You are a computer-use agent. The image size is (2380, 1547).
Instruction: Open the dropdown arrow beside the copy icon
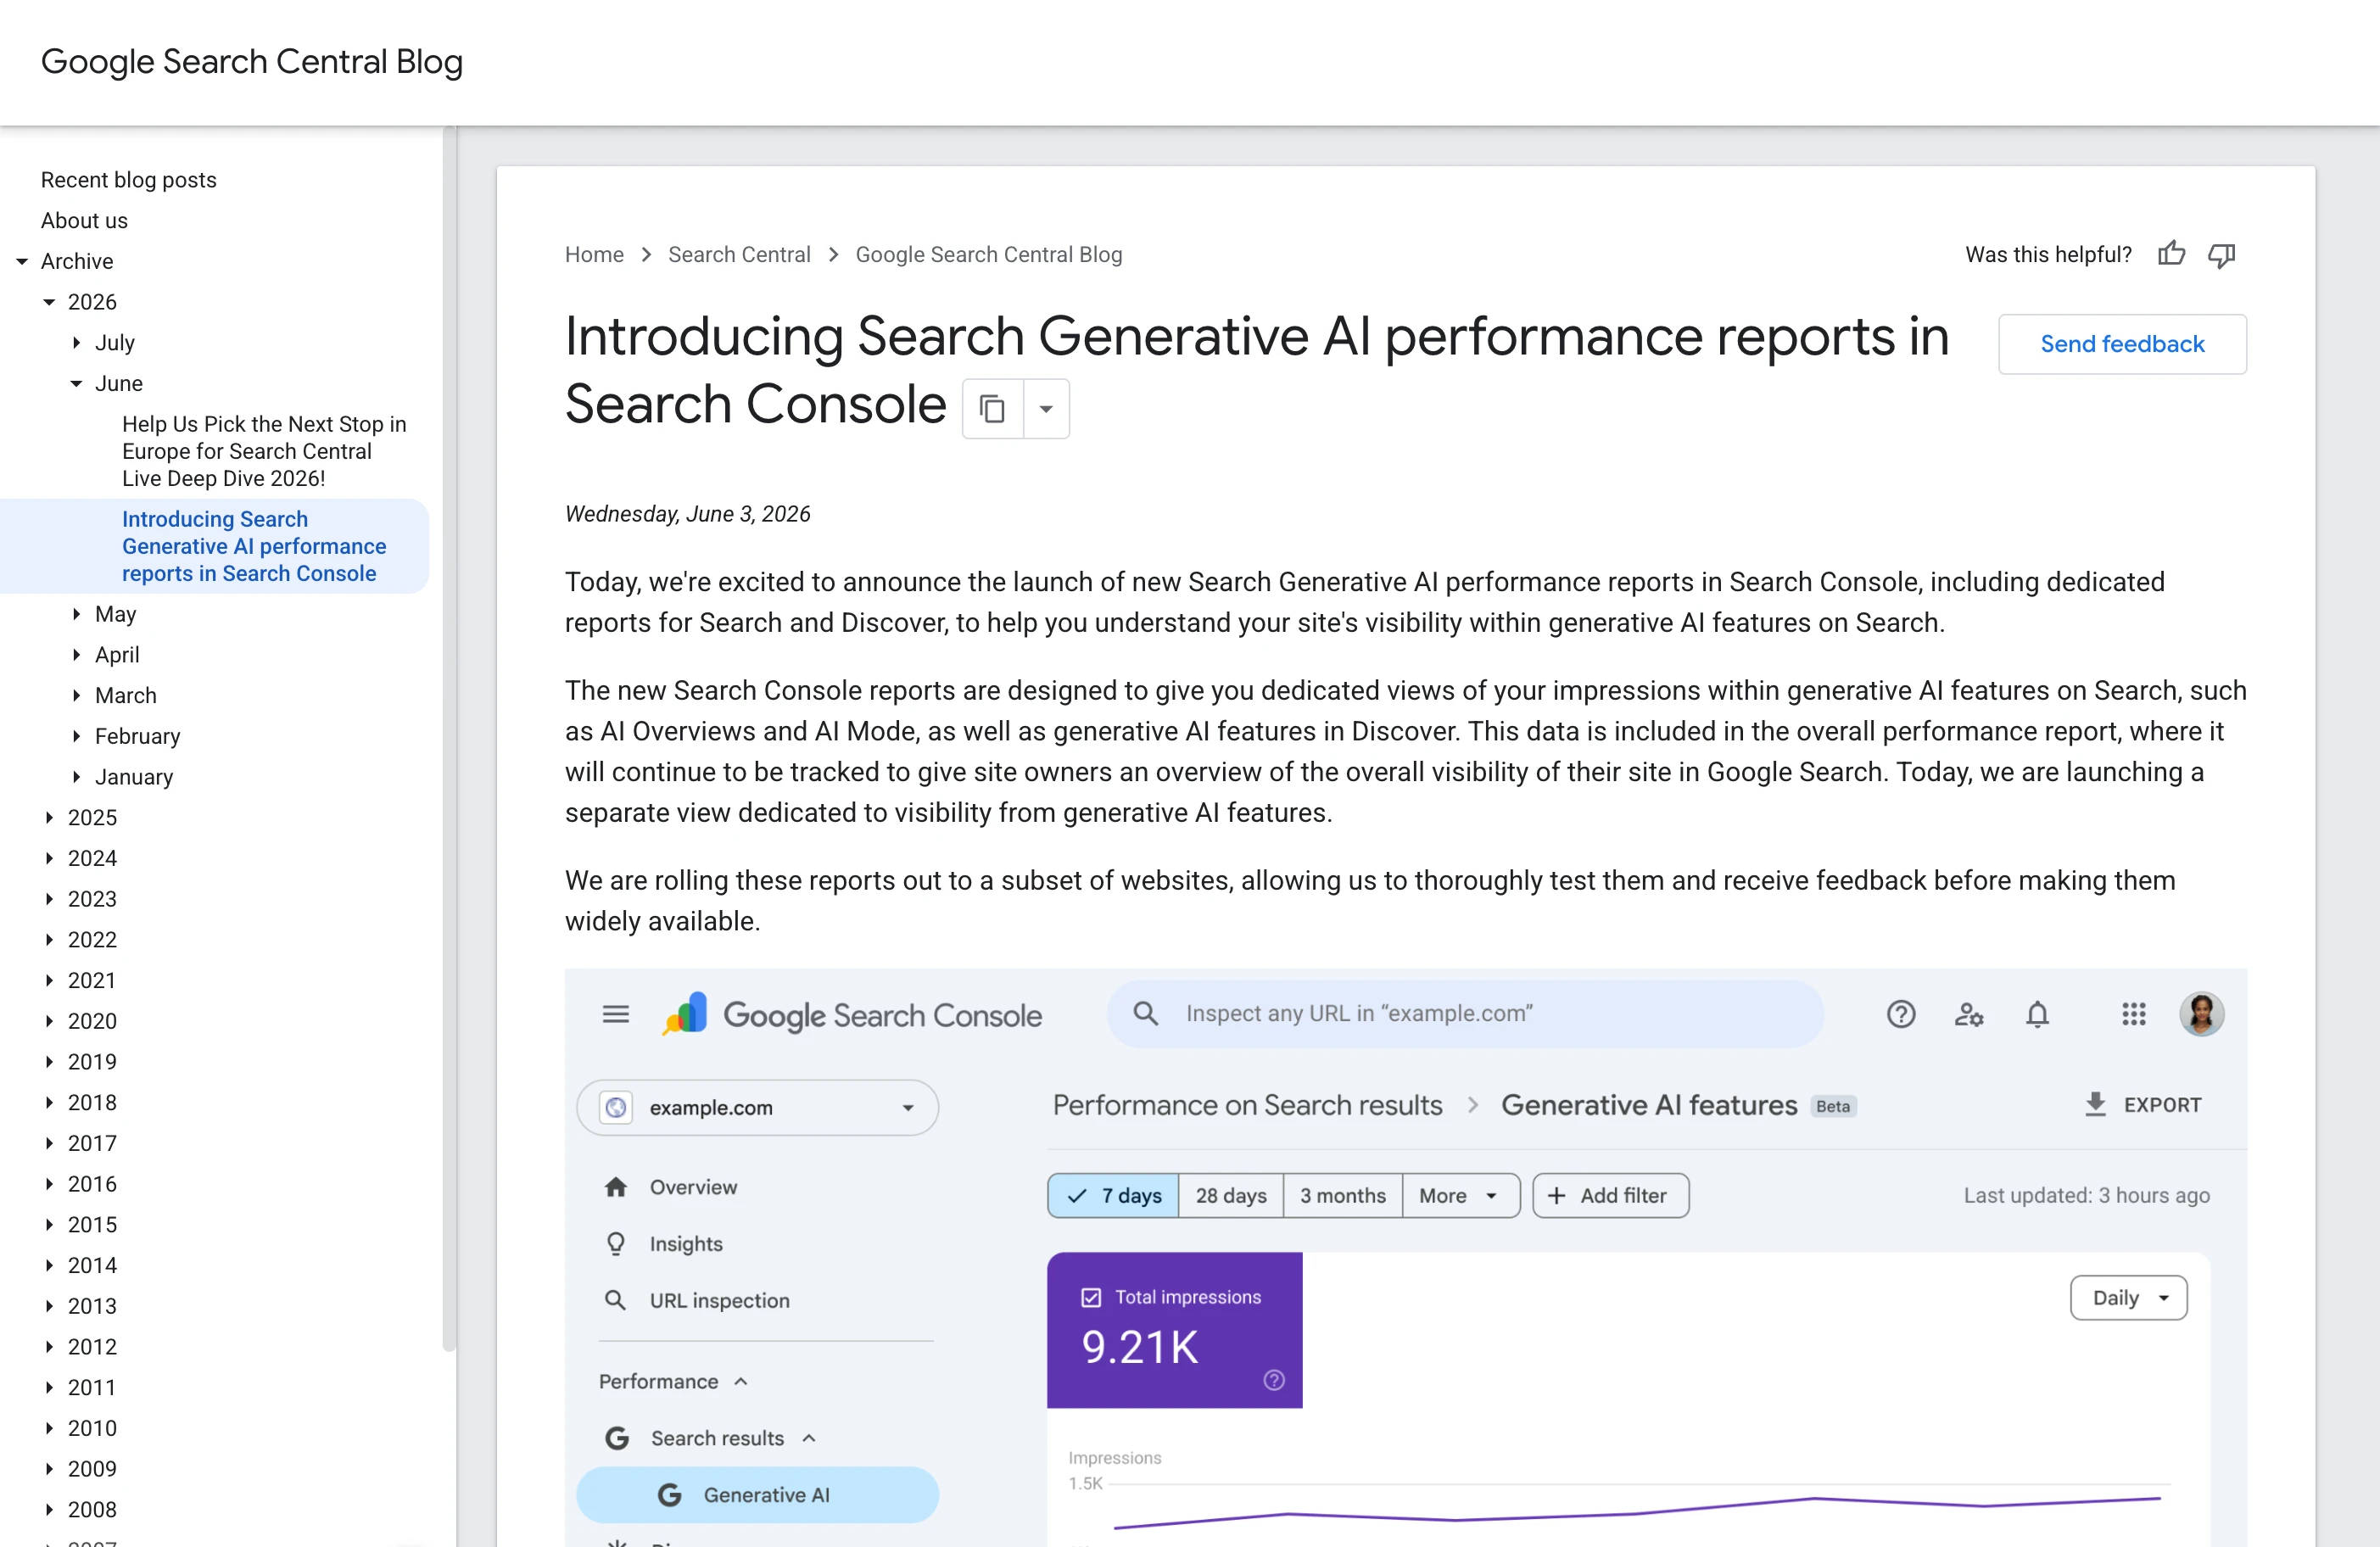click(x=1046, y=408)
